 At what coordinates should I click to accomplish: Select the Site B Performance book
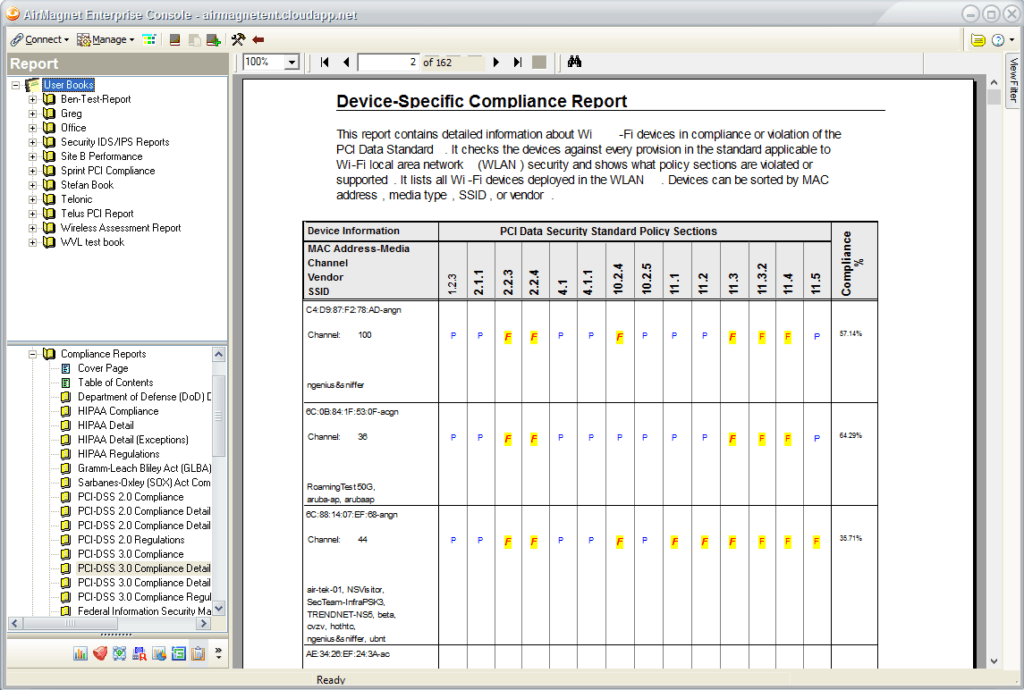tap(101, 157)
